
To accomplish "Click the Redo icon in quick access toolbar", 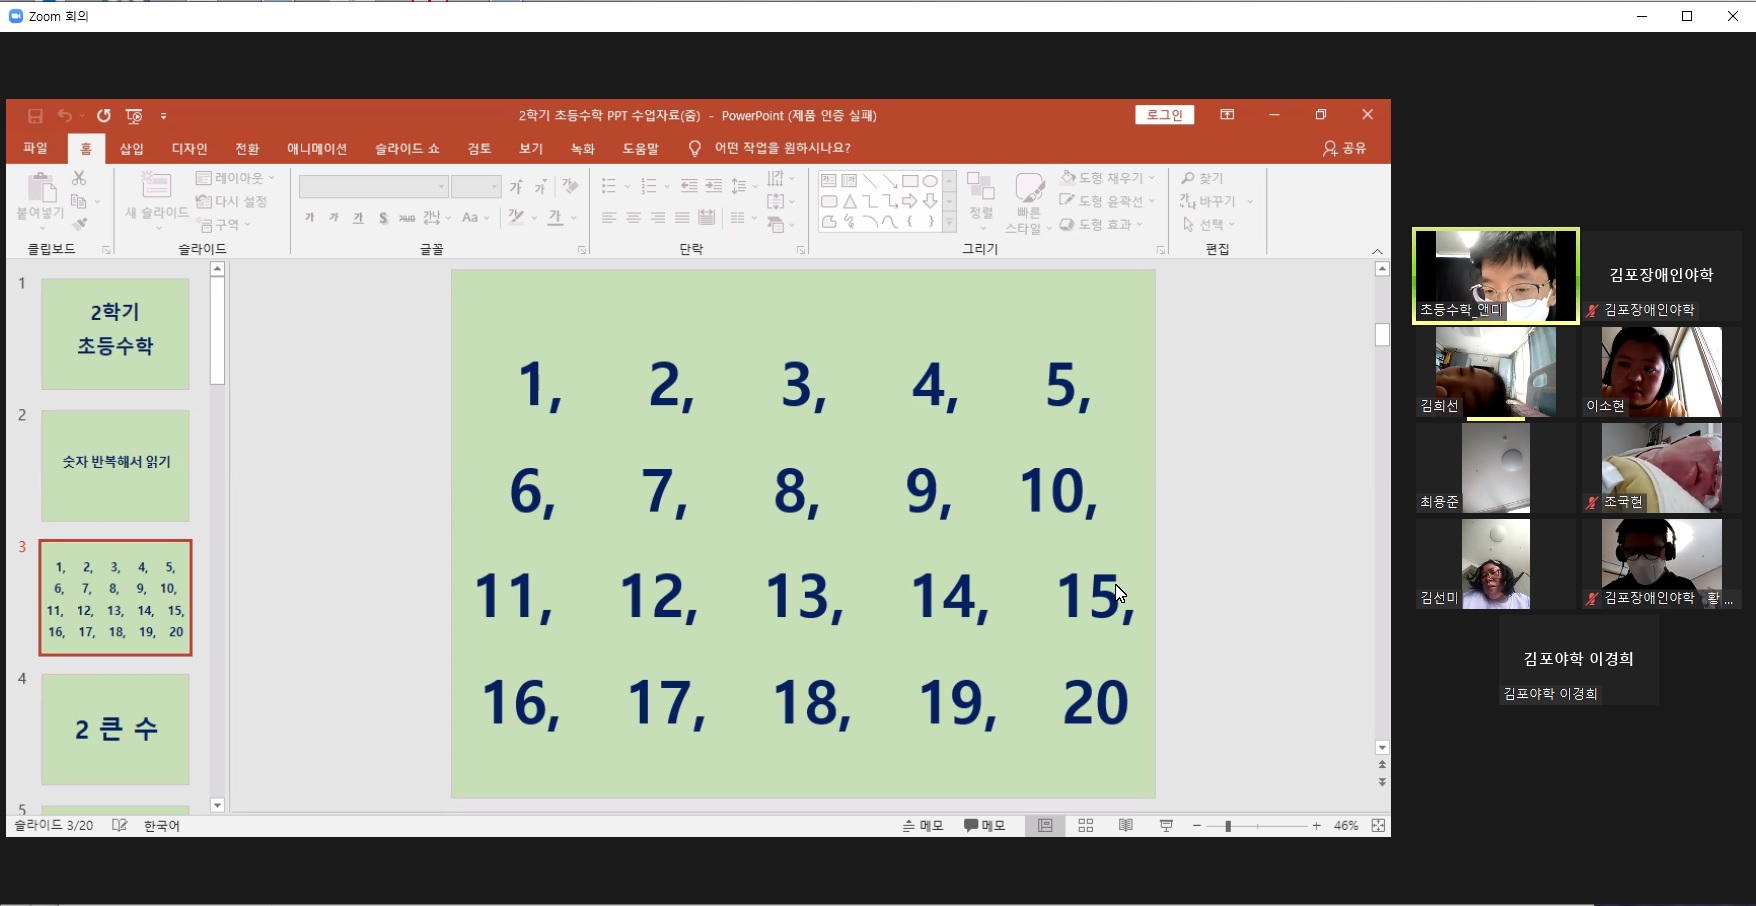I will pos(103,116).
